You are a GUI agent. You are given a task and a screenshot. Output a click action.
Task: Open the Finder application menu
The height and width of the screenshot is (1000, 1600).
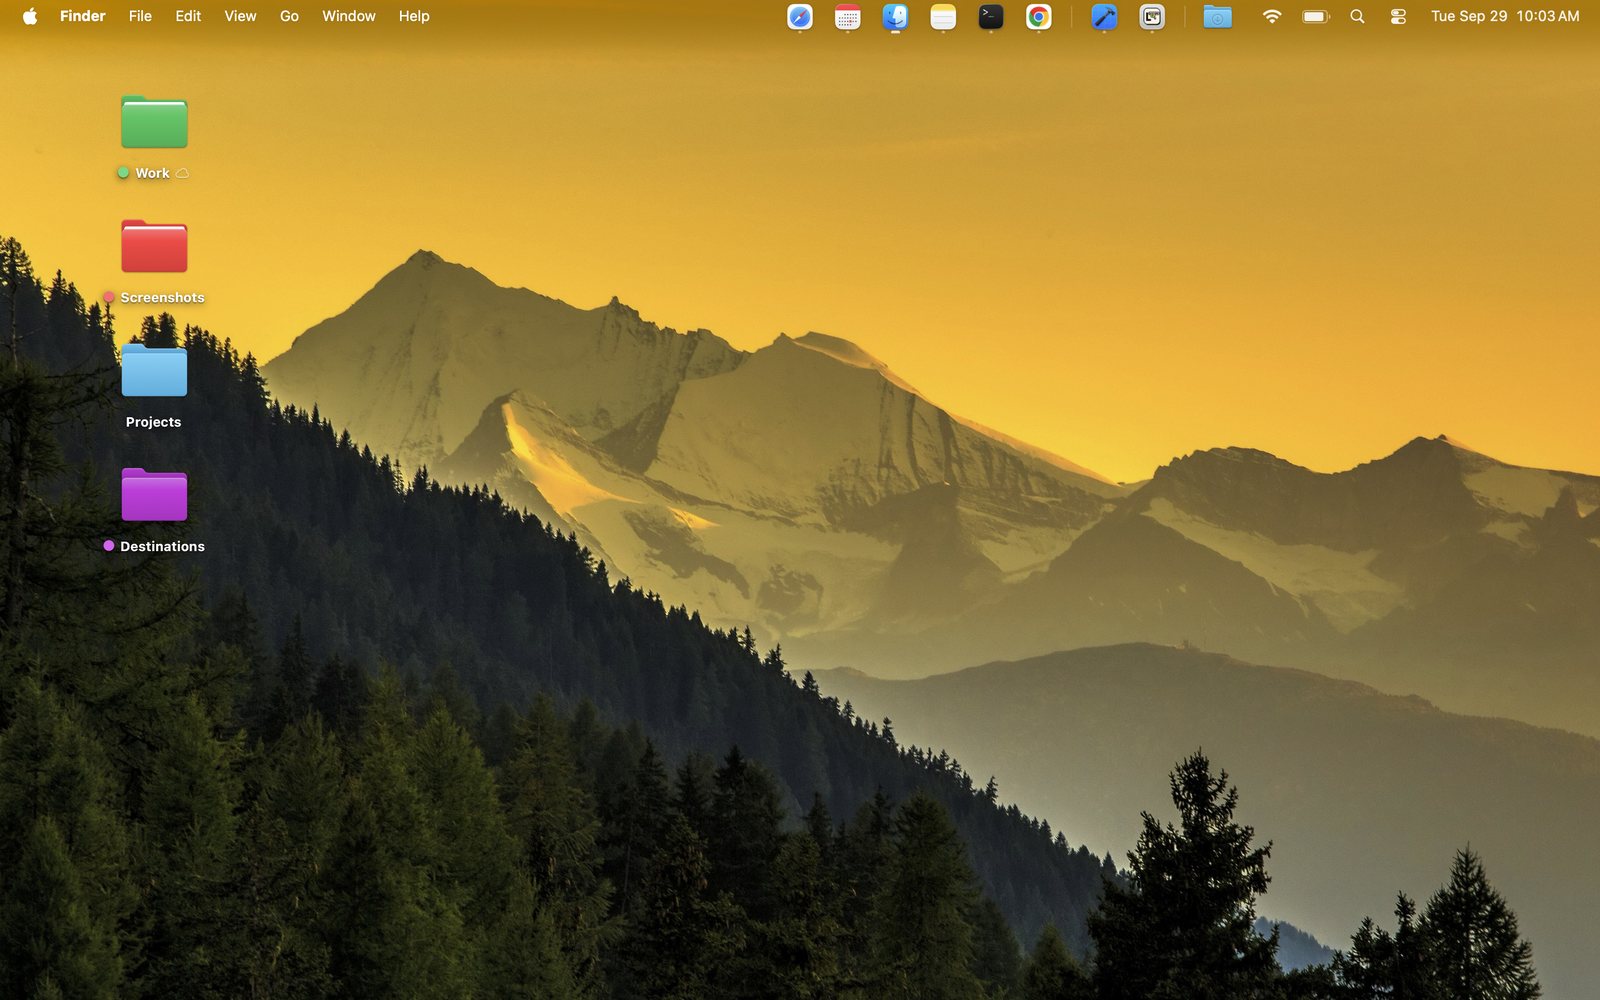(83, 16)
